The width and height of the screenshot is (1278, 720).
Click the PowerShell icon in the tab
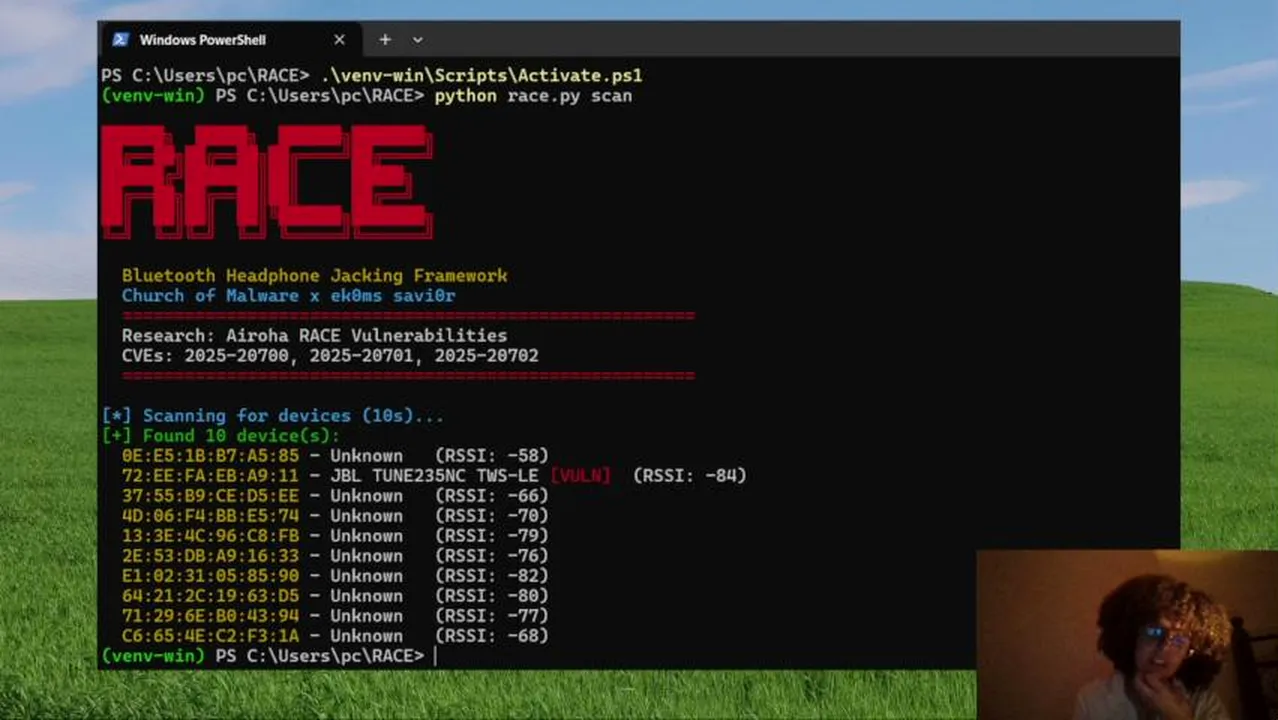120,40
